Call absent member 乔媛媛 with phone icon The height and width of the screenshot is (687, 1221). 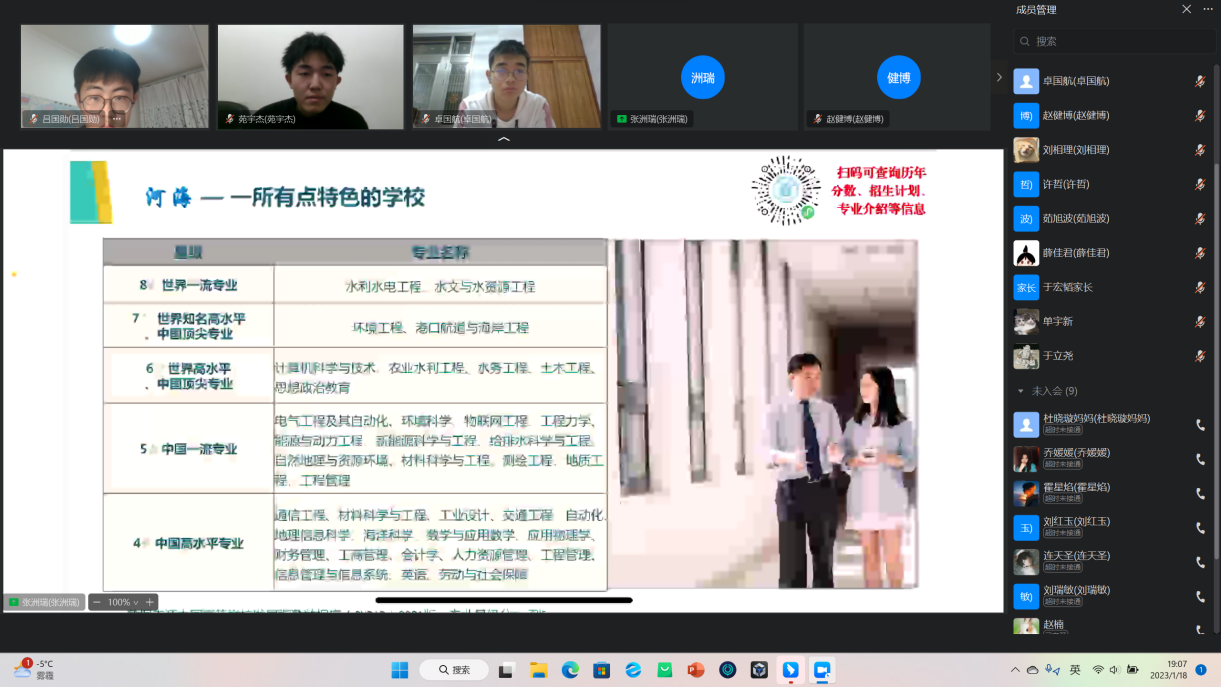coord(1200,459)
